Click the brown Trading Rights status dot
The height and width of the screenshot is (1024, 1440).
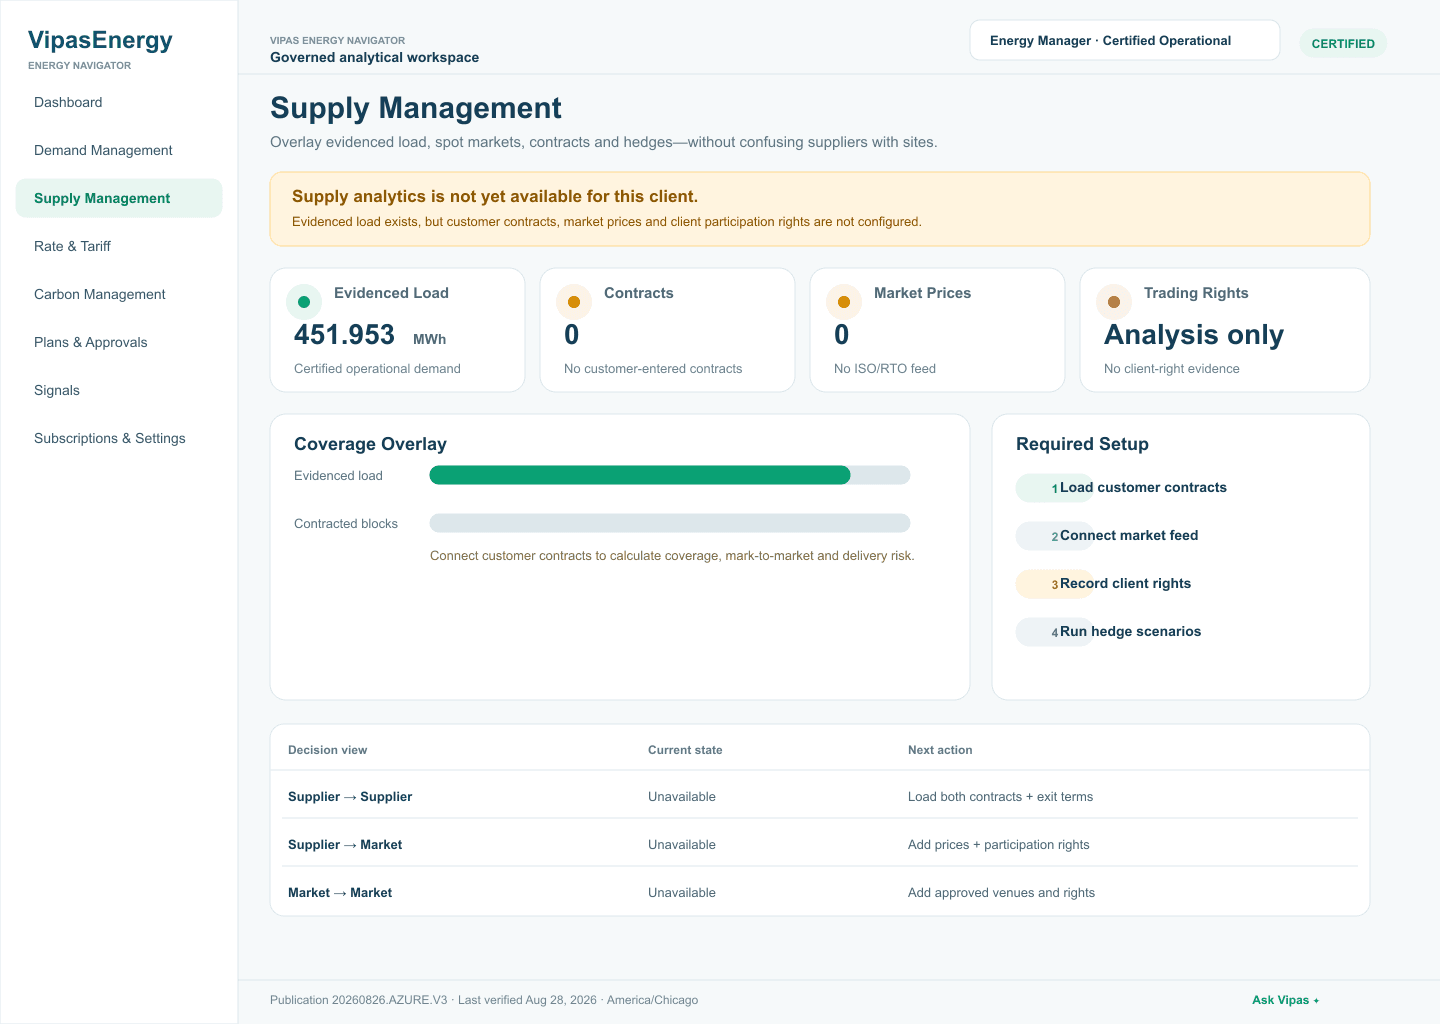[x=1114, y=302]
